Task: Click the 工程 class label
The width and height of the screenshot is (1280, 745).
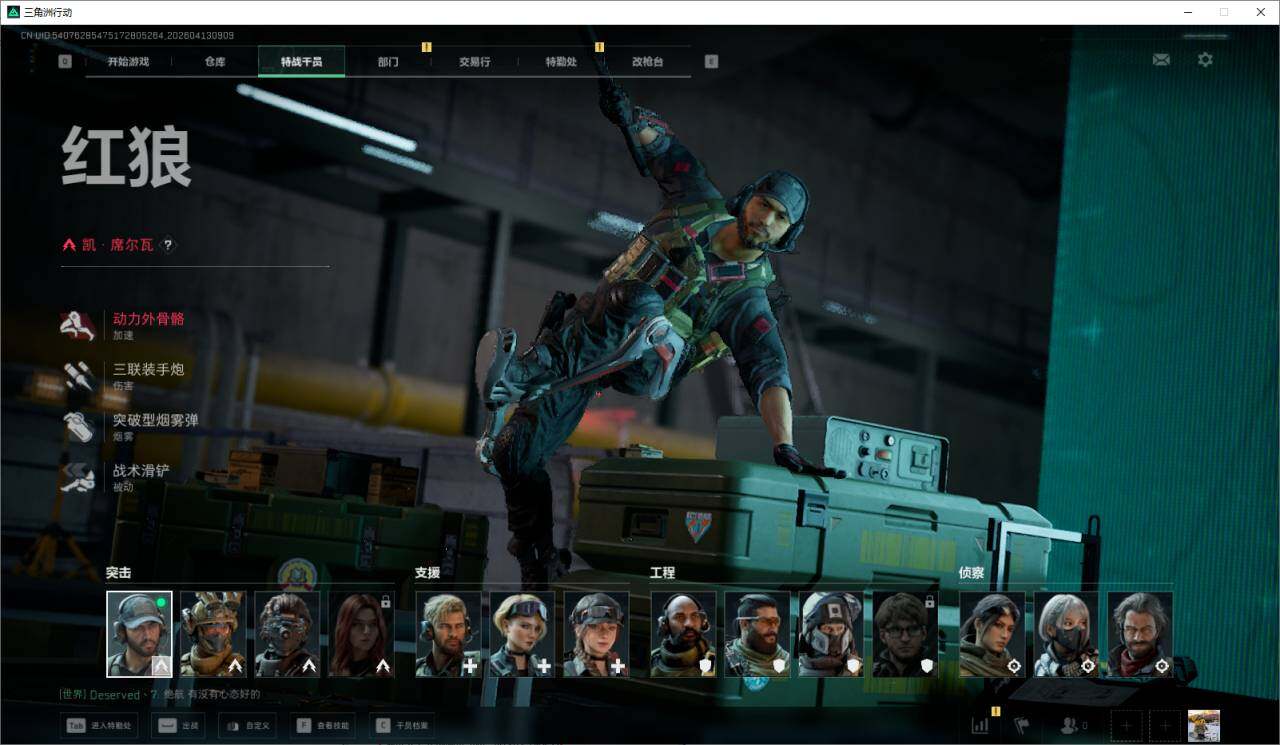Action: click(663, 573)
